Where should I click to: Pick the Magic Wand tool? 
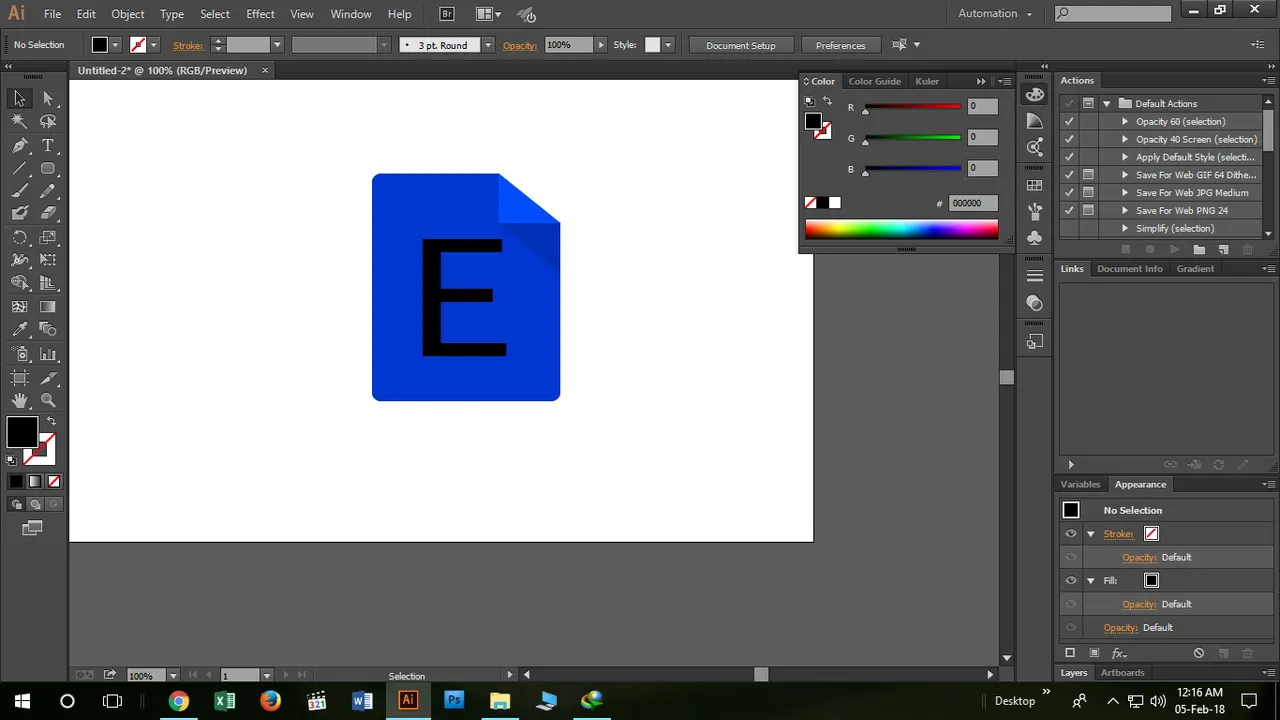(x=19, y=121)
